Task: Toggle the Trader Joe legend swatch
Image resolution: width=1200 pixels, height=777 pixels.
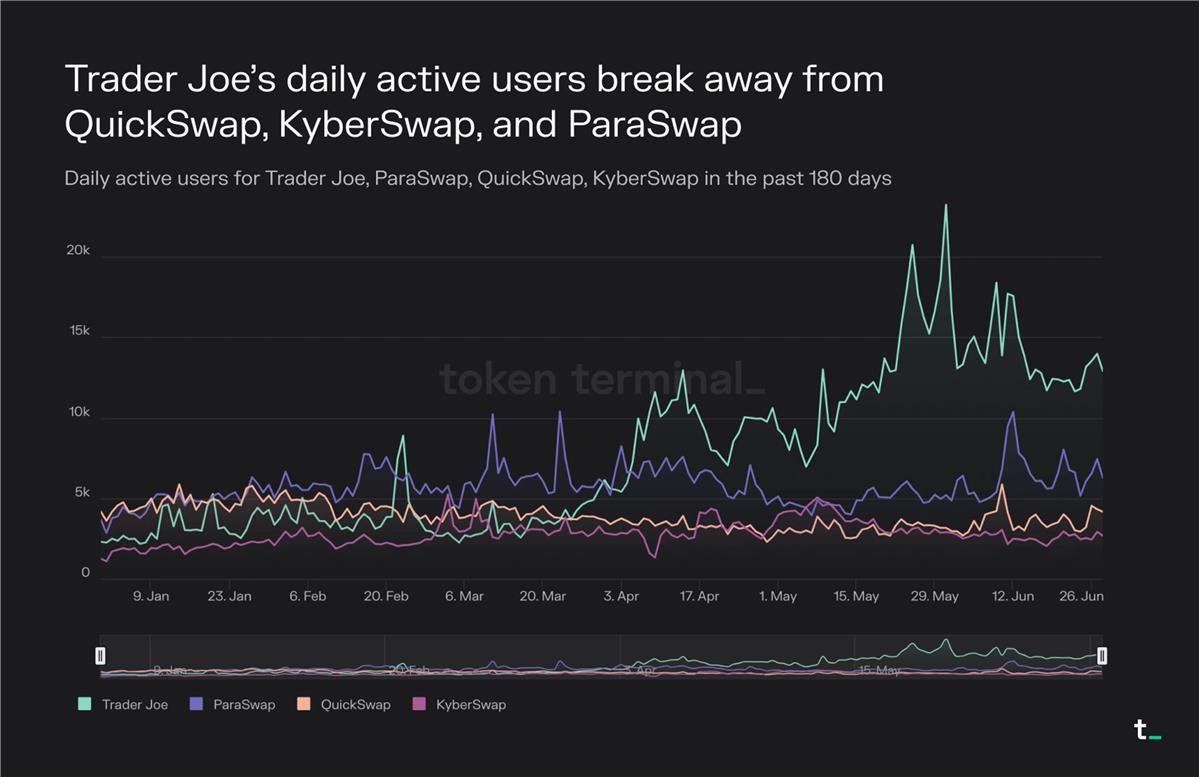Action: coord(85,705)
